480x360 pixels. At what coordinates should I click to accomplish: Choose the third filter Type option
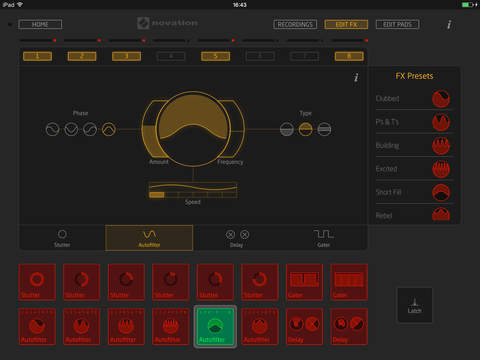[324, 129]
